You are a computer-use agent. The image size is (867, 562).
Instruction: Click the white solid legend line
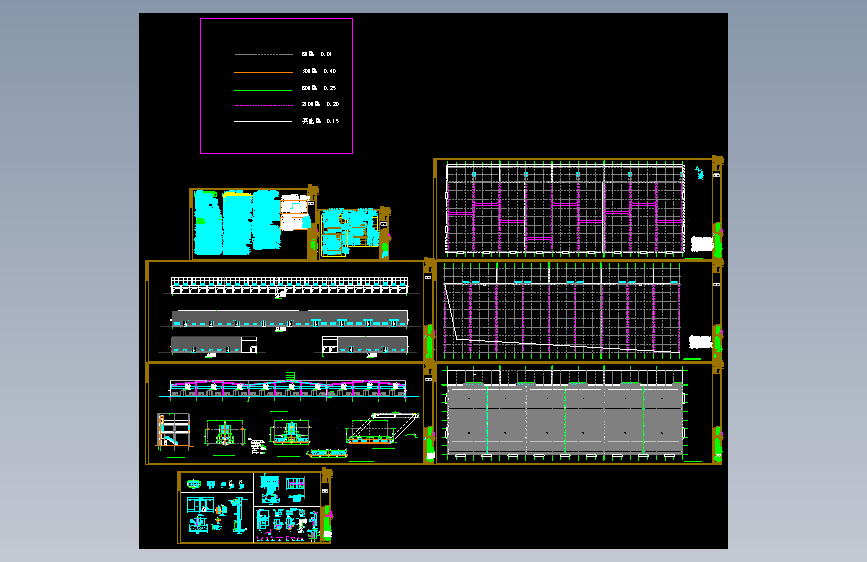(263, 121)
